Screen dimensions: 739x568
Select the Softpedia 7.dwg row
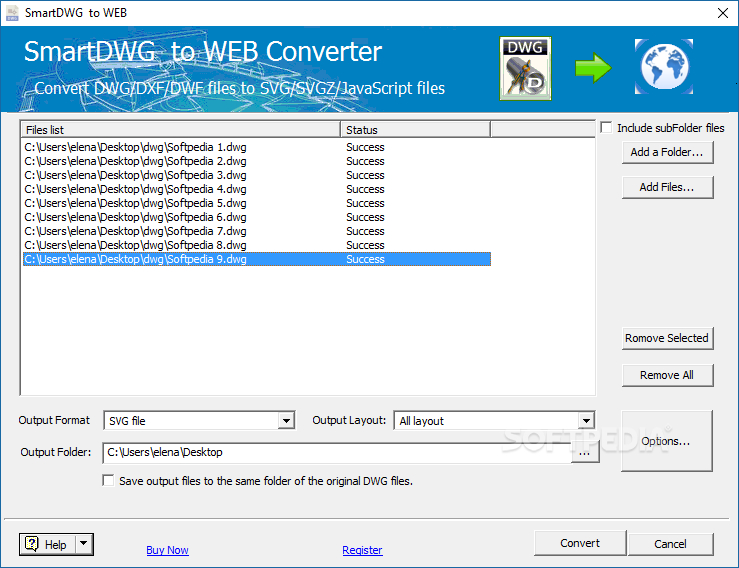[x=257, y=231]
